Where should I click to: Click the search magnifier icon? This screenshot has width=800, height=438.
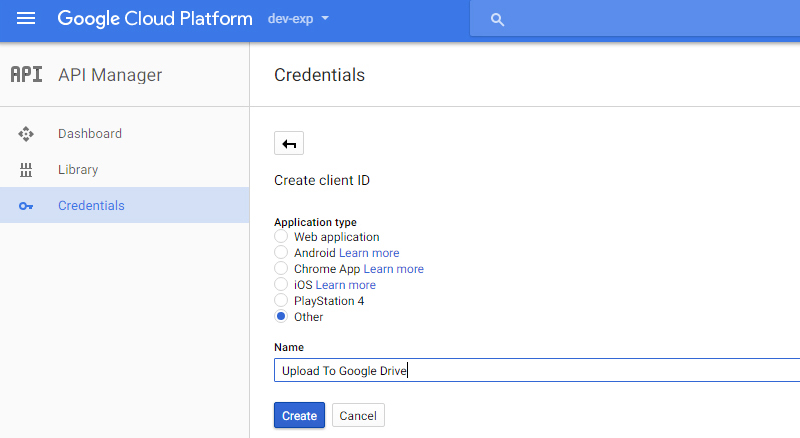click(497, 20)
